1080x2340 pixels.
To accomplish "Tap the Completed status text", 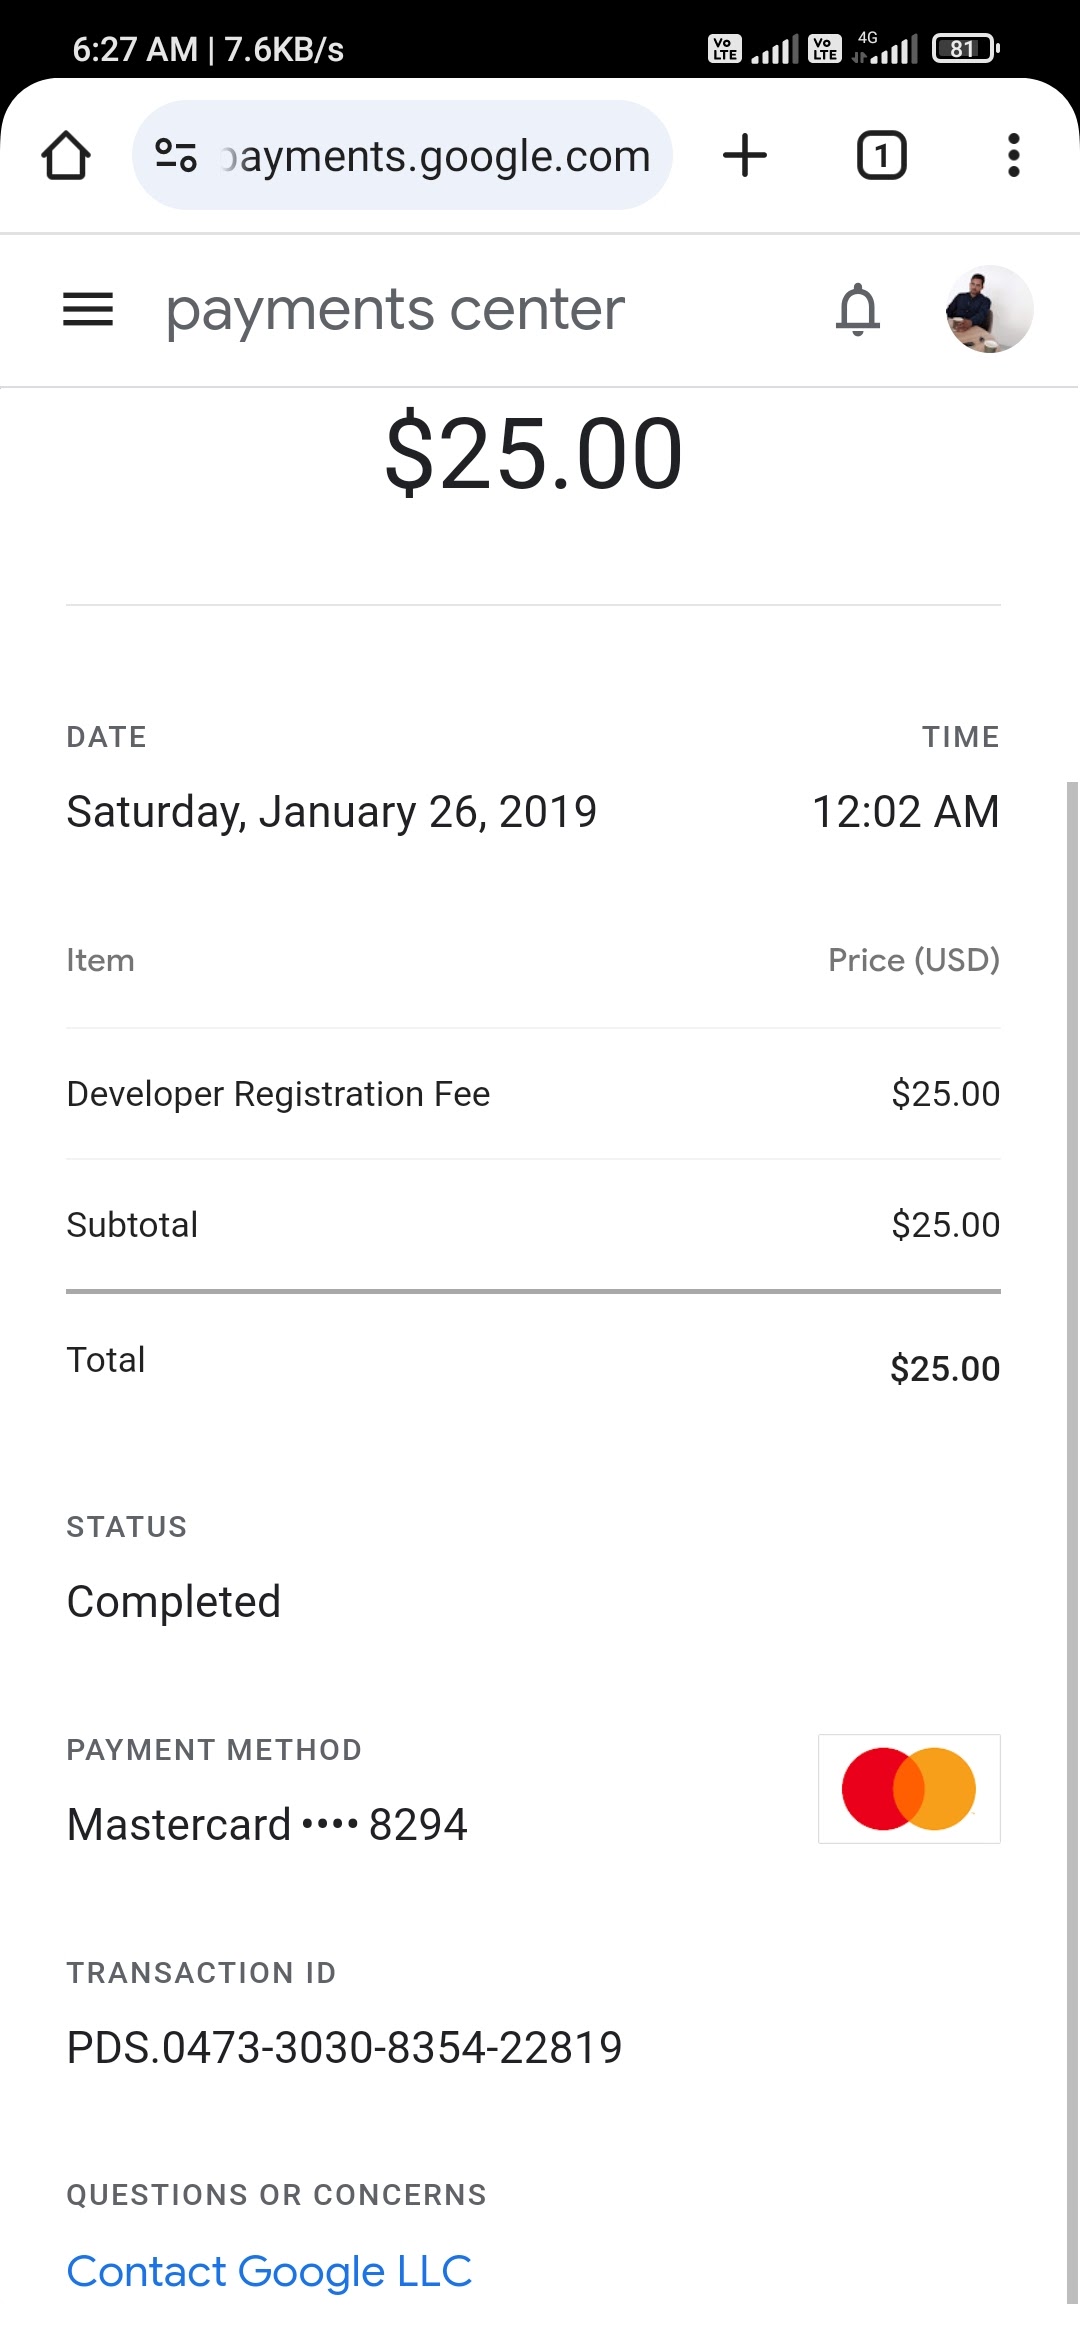I will (173, 1601).
